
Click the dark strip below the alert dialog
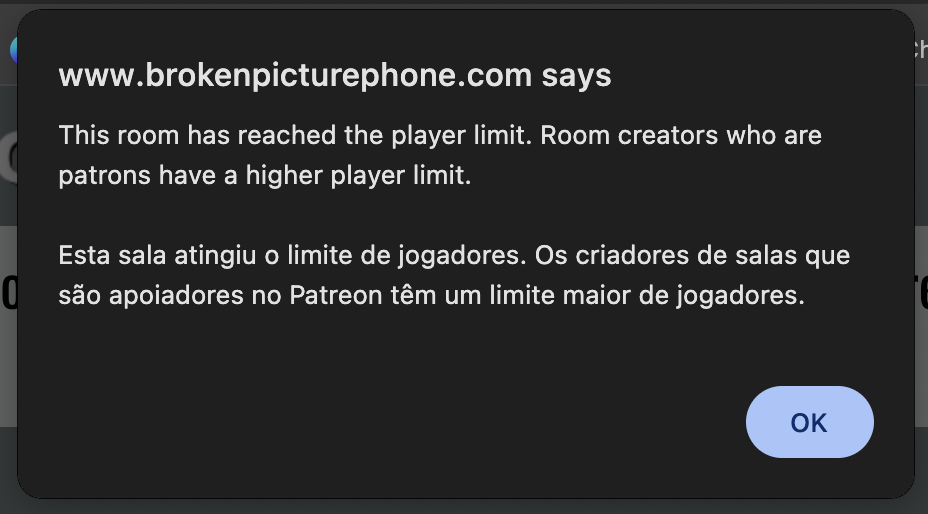(464, 507)
